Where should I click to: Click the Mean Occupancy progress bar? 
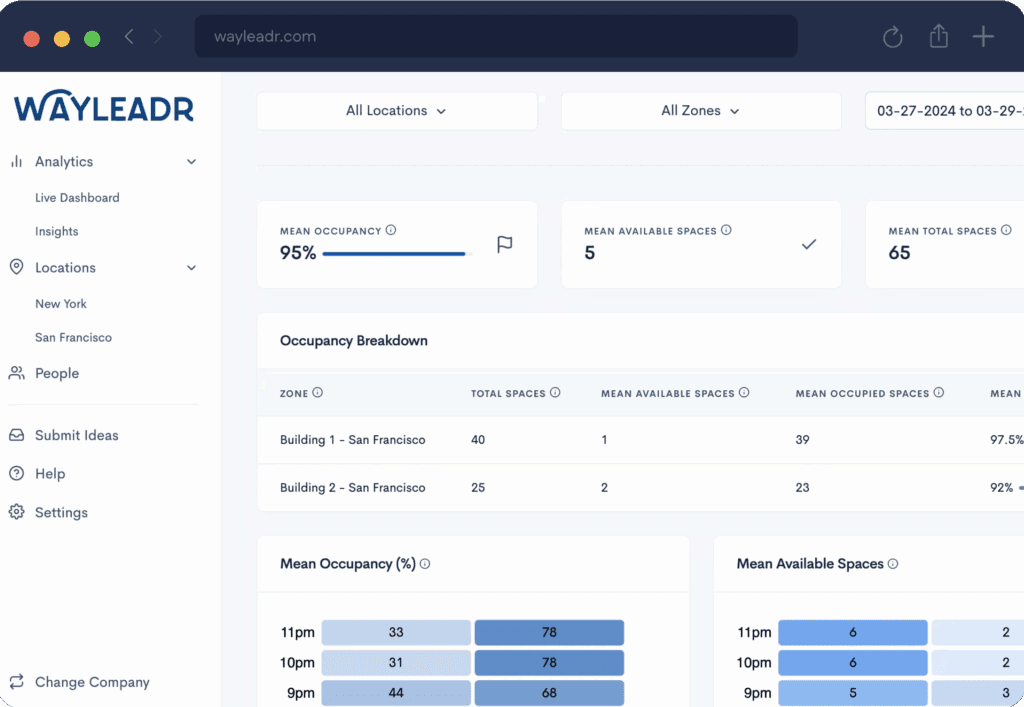click(x=394, y=253)
